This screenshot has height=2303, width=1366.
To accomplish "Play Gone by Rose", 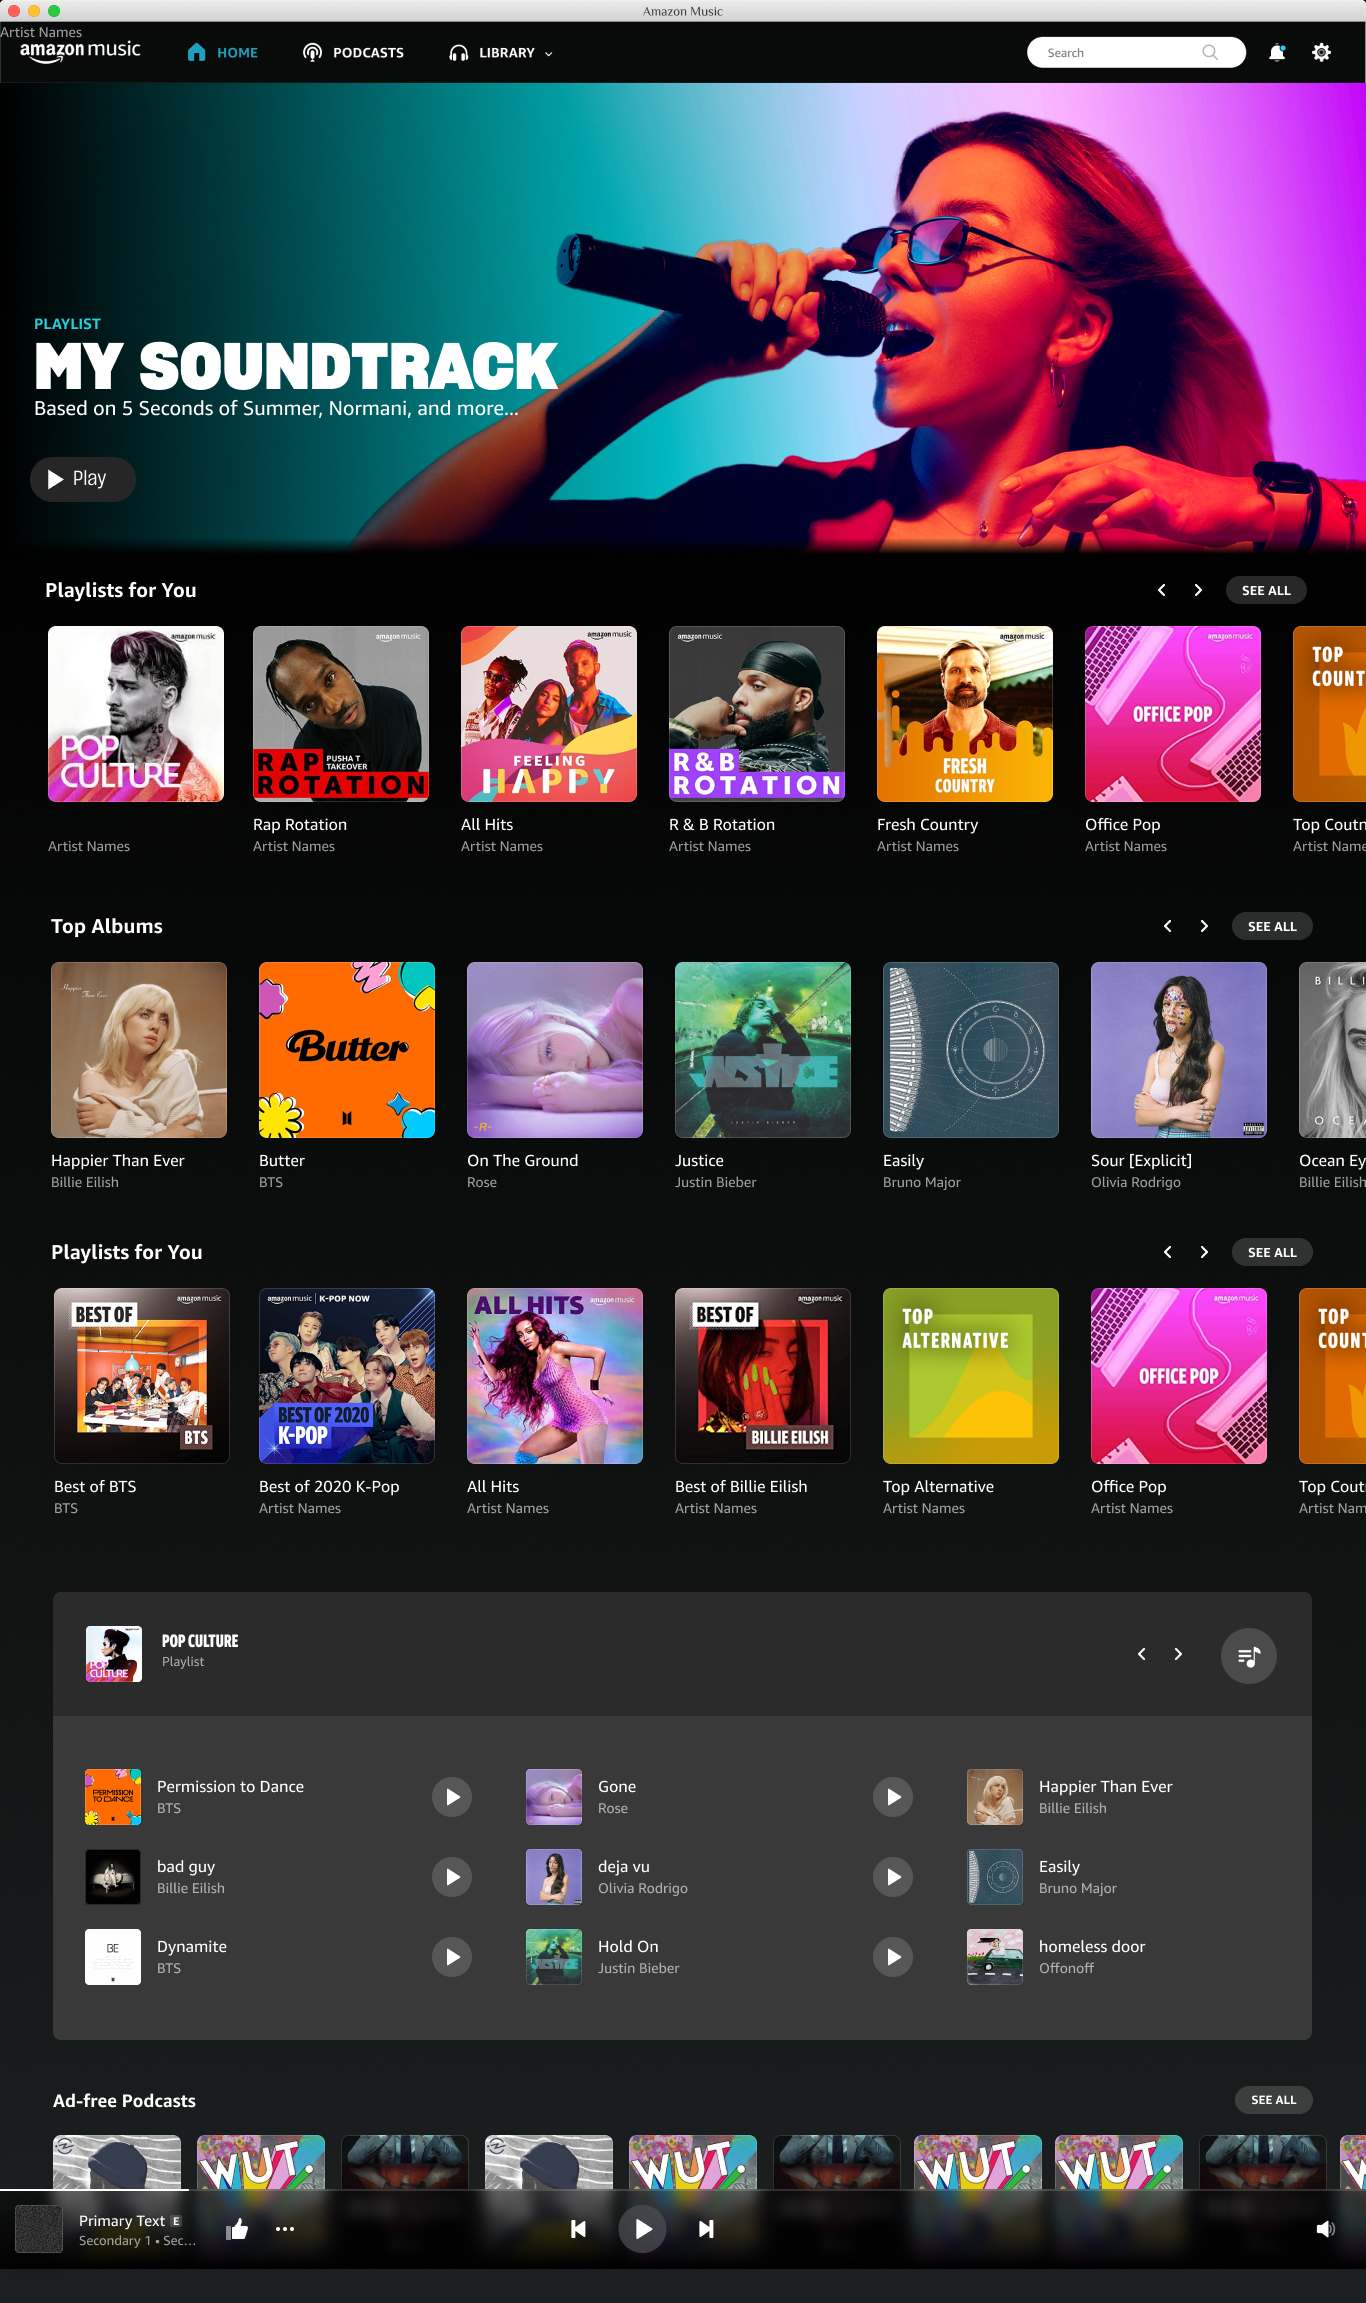I will click(893, 1797).
